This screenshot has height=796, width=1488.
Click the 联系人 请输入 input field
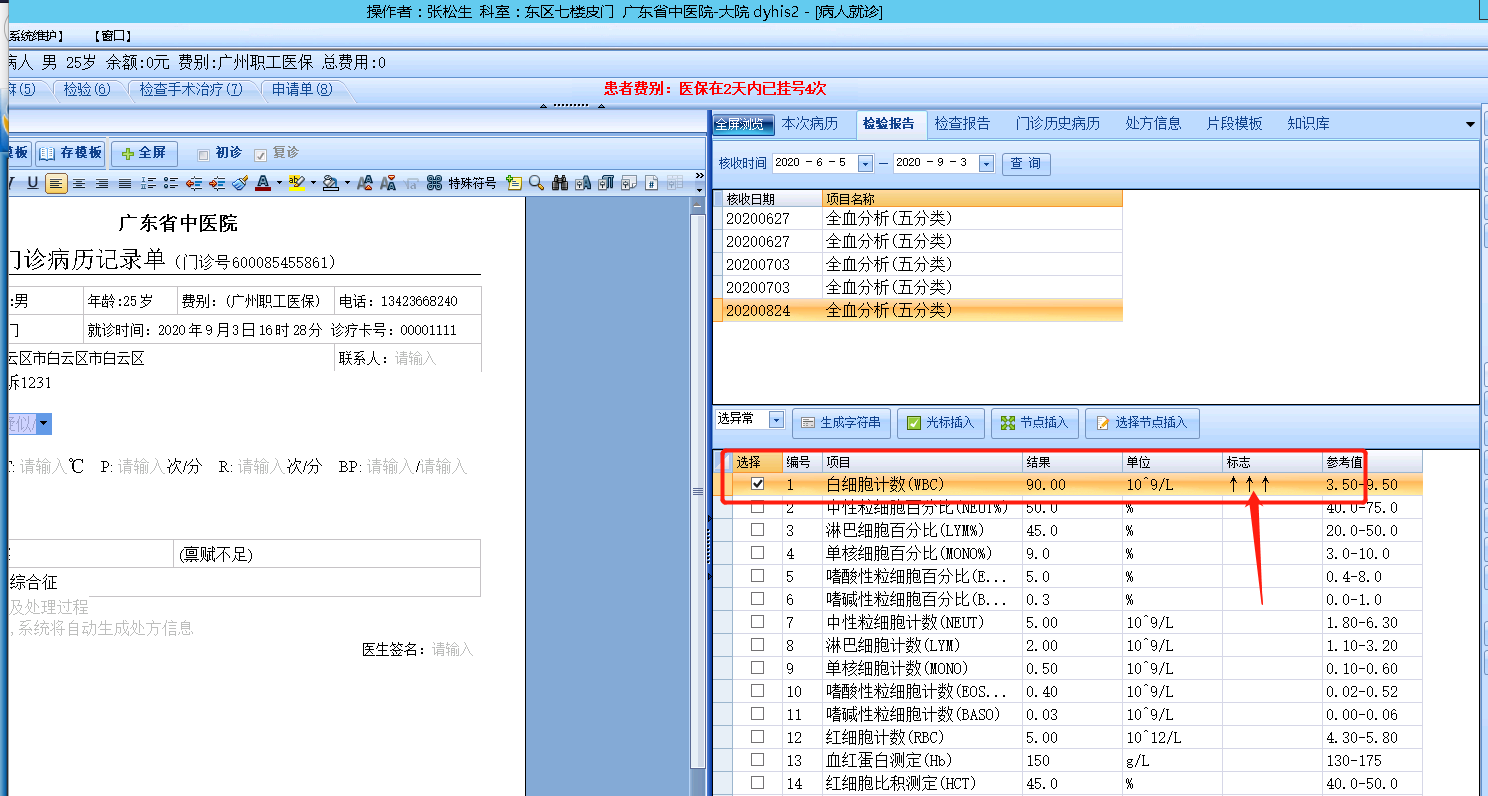pyautogui.click(x=415, y=358)
